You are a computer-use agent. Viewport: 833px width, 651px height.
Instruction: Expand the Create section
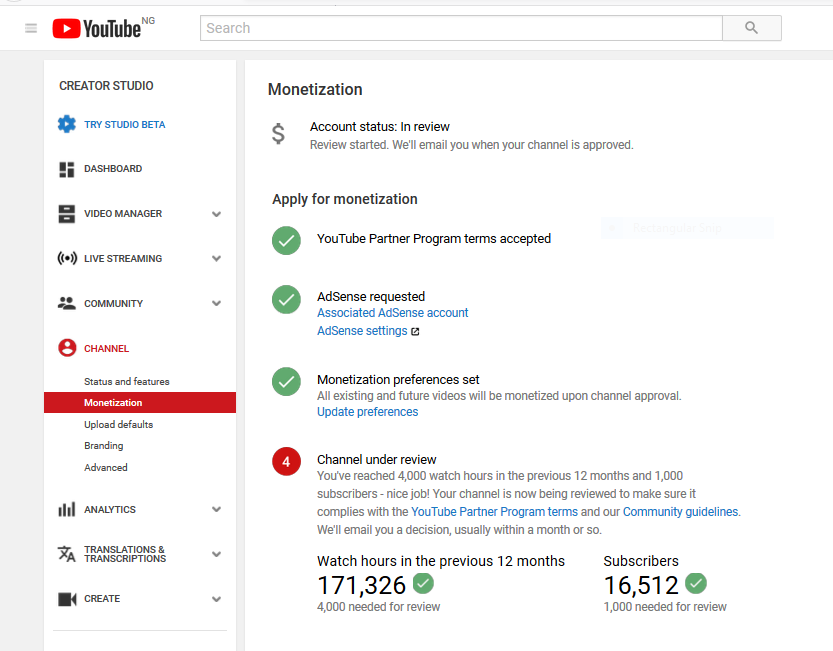click(216, 599)
